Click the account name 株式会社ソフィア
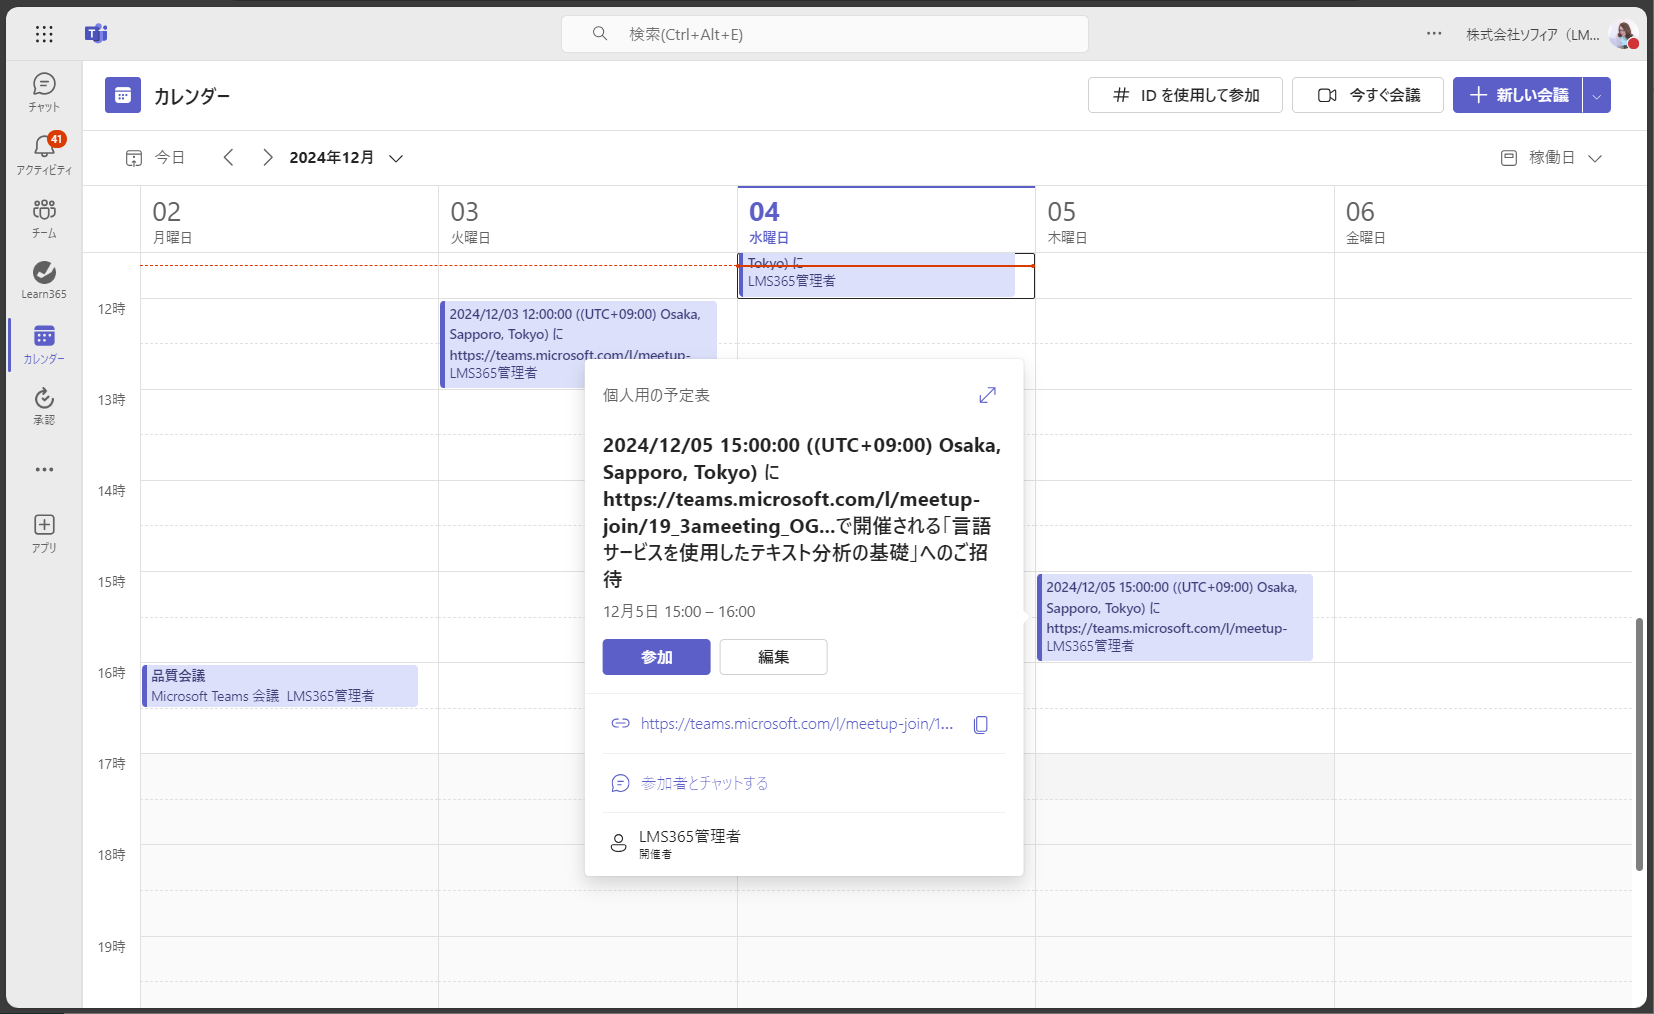This screenshot has width=1654, height=1014. pyautogui.click(x=1532, y=35)
